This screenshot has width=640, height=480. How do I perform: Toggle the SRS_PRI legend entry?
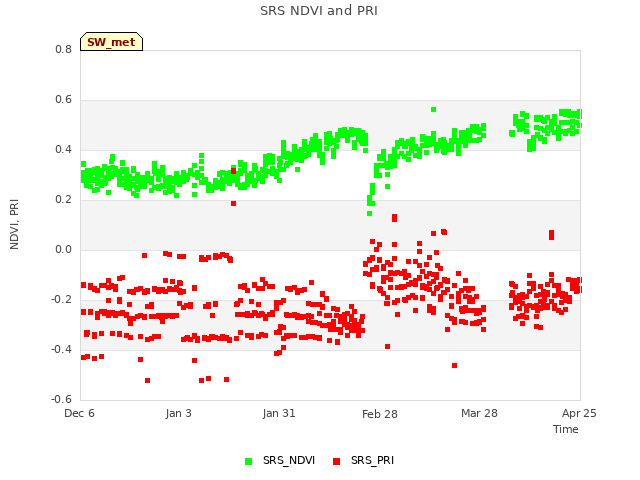(363, 460)
